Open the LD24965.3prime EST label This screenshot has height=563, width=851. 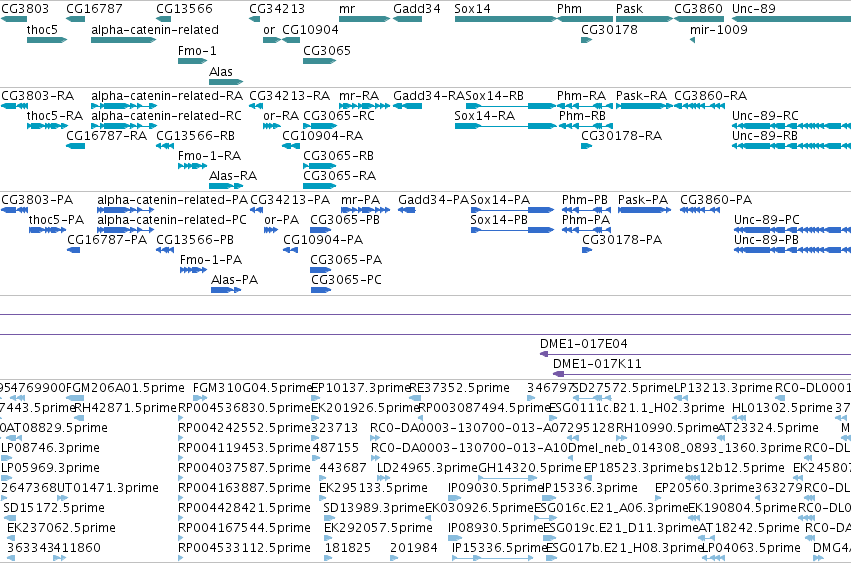click(x=427, y=468)
